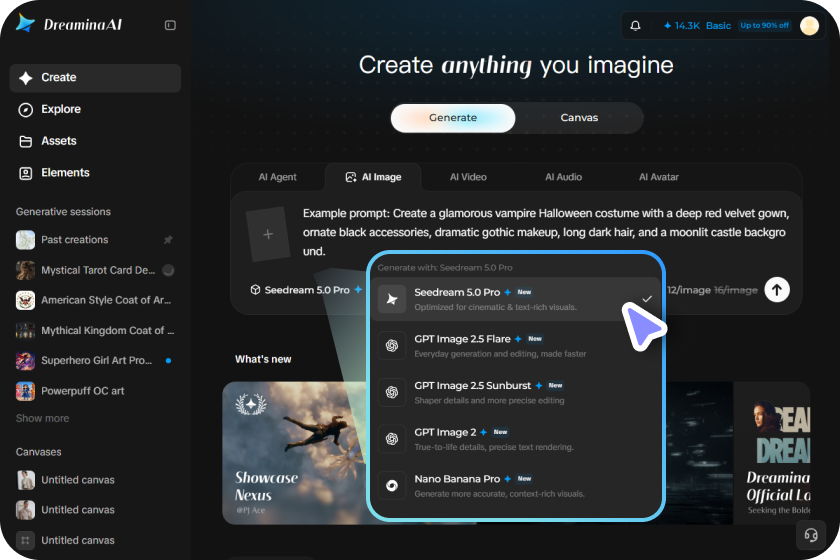
Task: Open Past creations session
Action: (x=95, y=240)
